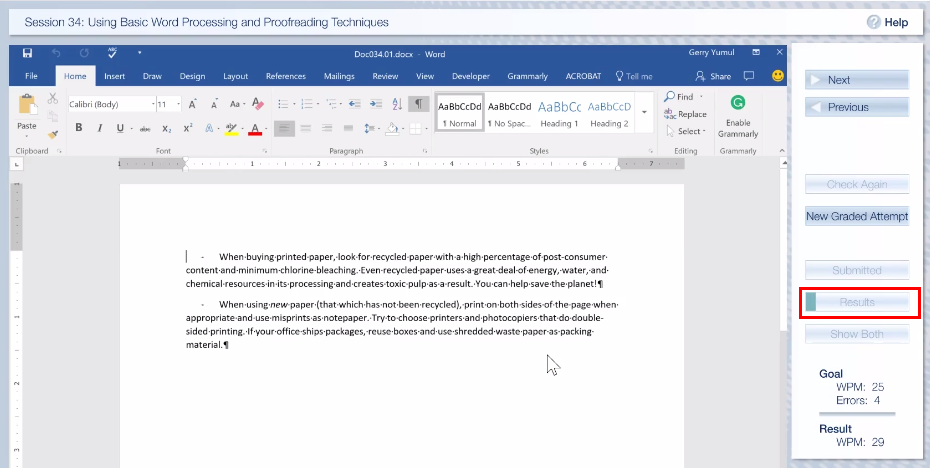
Task: Switch to the Design tab
Action: pyautogui.click(x=192, y=76)
